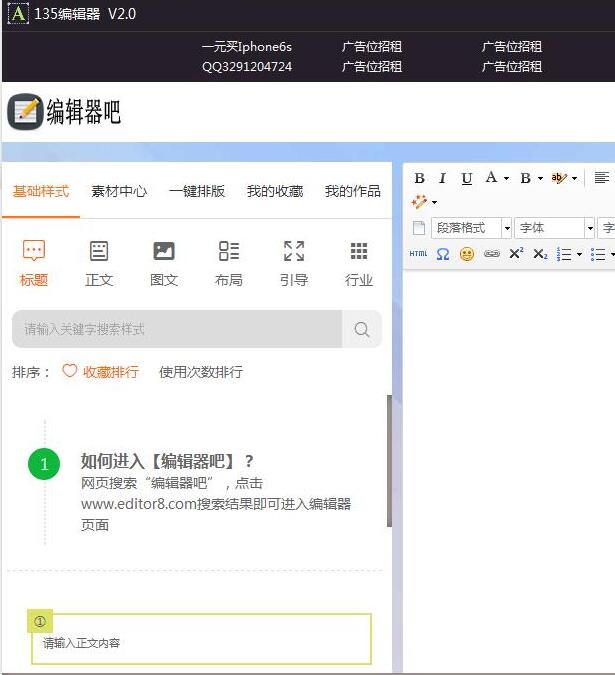615x675 pixels.
Task: Insert ordered numbered list
Action: pyautogui.click(x=564, y=254)
